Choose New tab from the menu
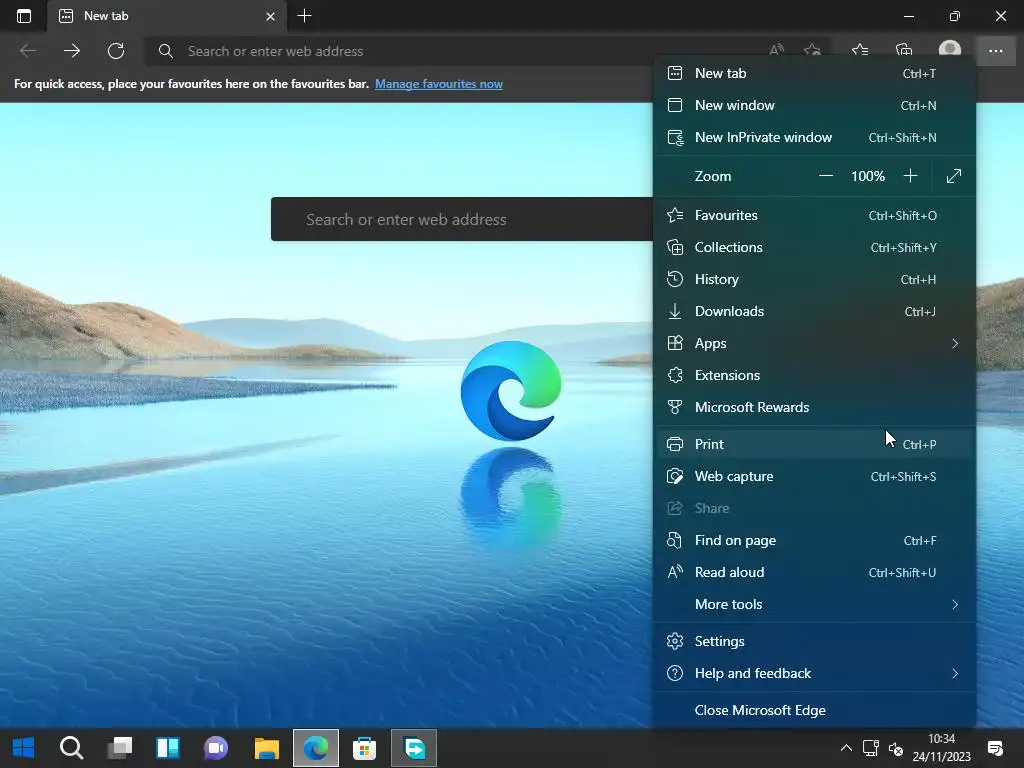The image size is (1024, 768). 814,73
